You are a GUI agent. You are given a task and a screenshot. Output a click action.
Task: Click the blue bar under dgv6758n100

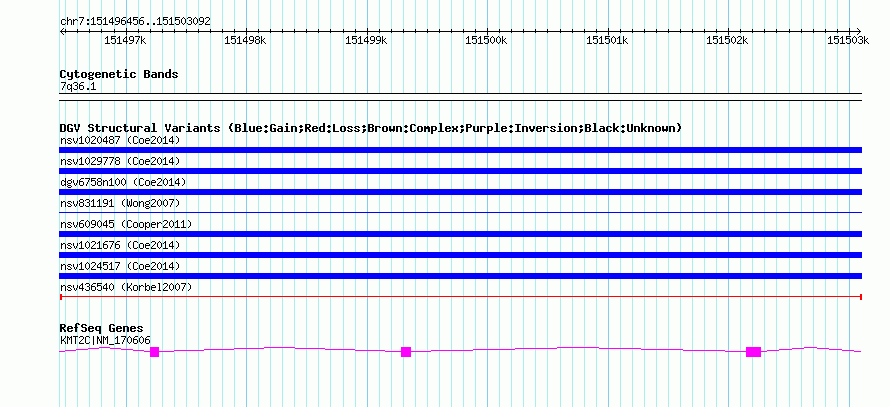pos(460,192)
